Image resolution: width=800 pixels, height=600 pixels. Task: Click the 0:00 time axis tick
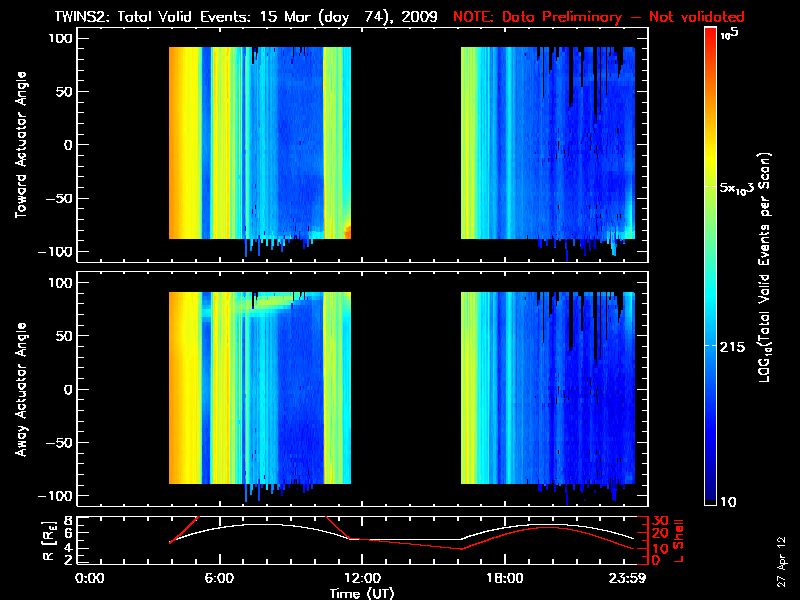pyautogui.click(x=90, y=578)
